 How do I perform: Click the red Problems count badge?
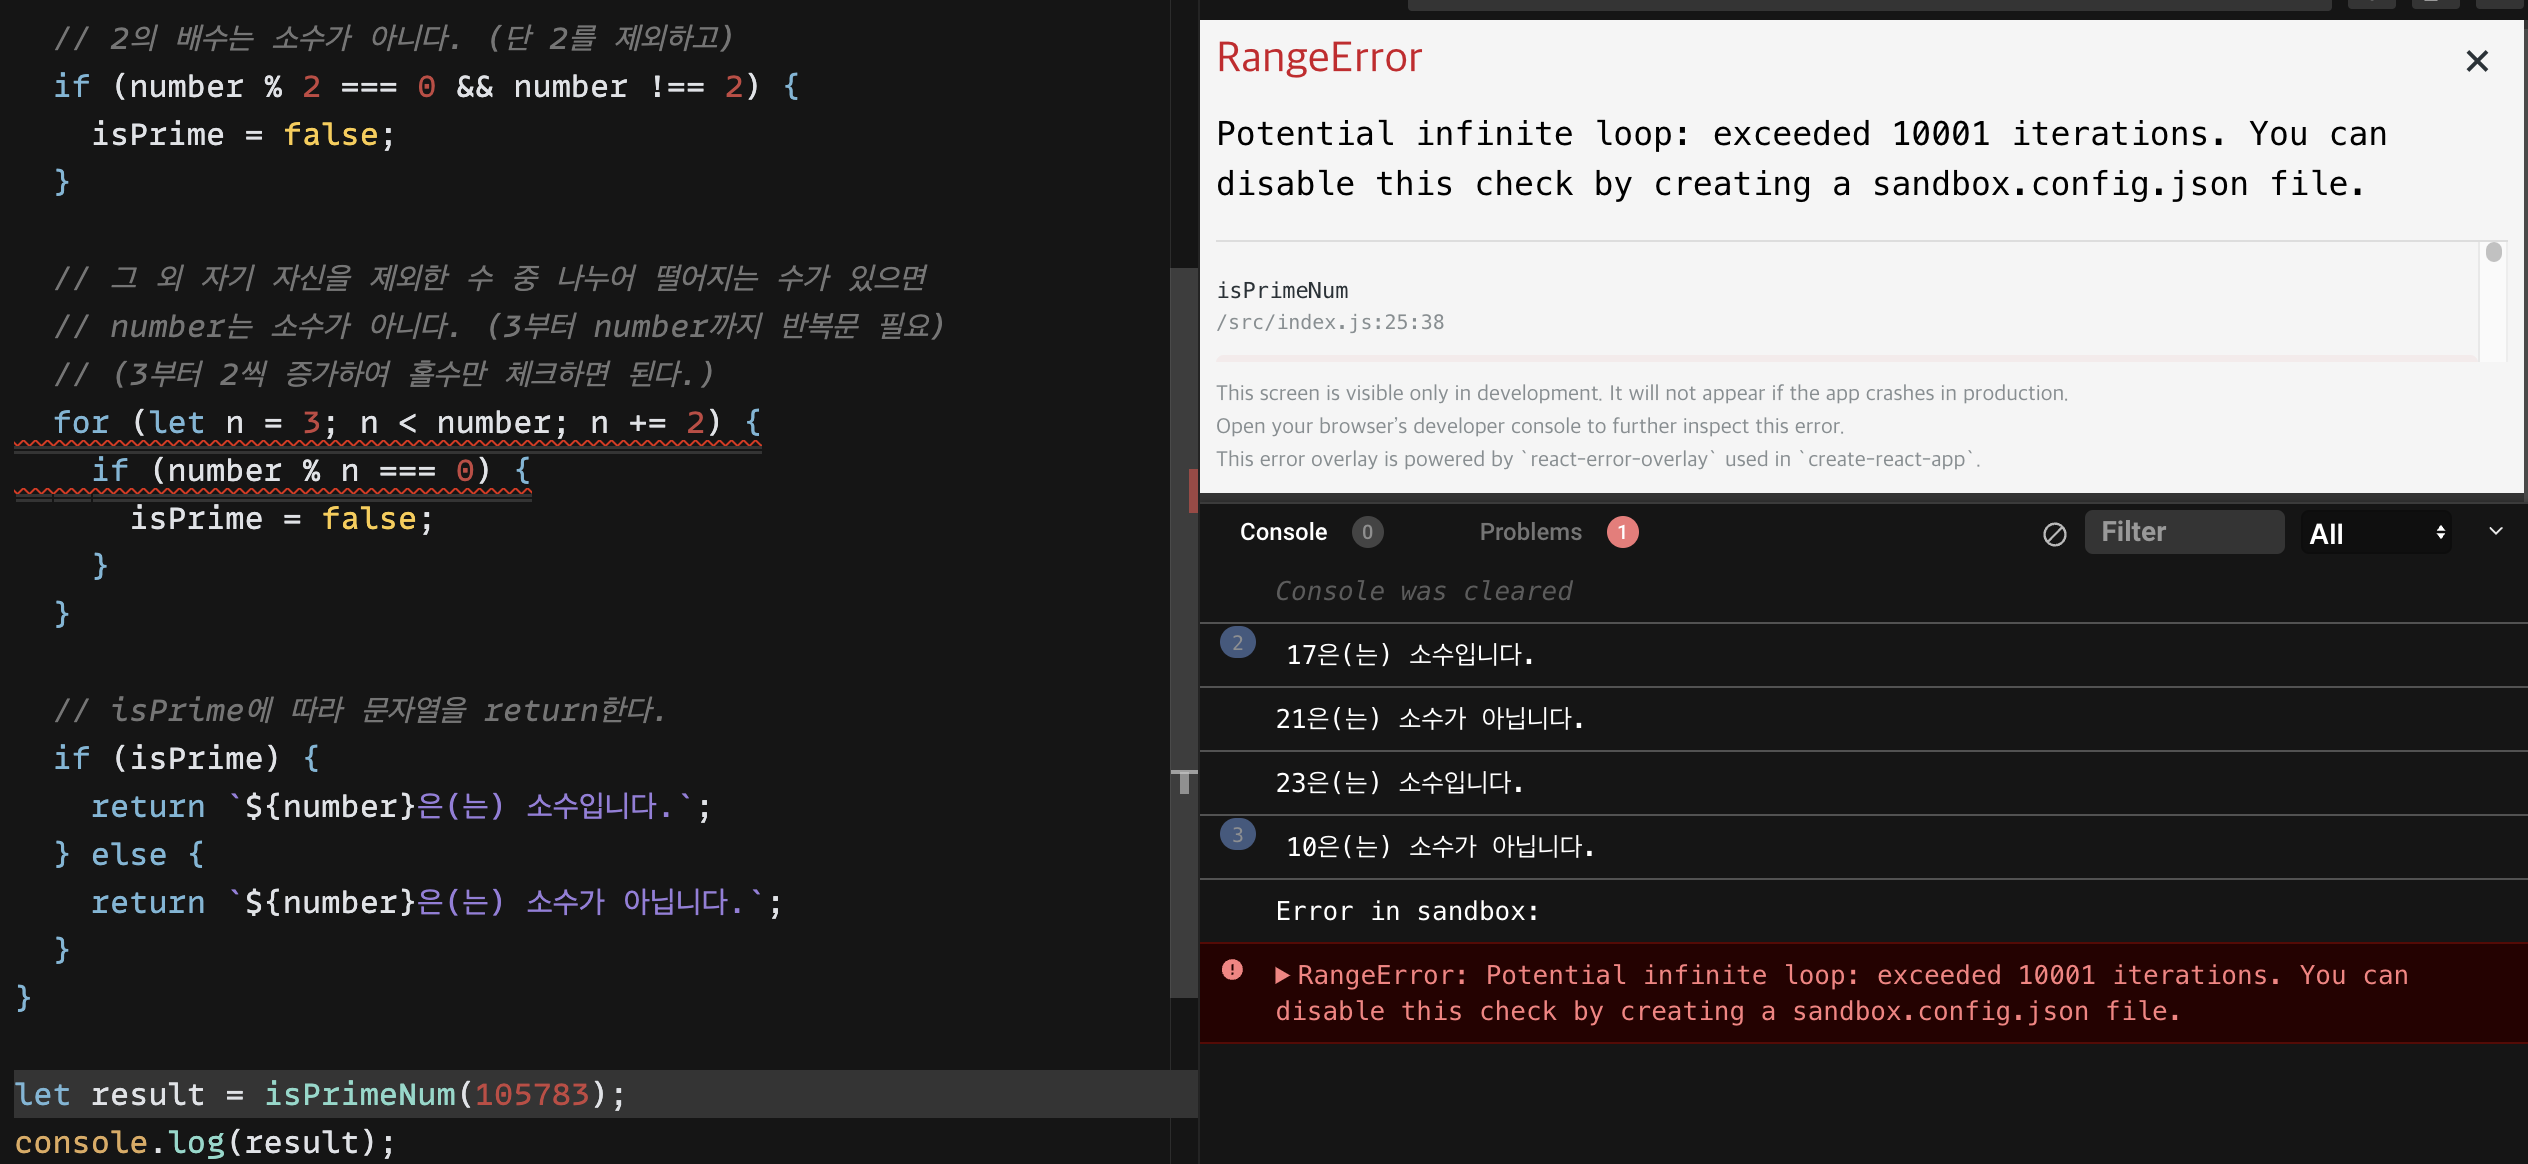1622,532
